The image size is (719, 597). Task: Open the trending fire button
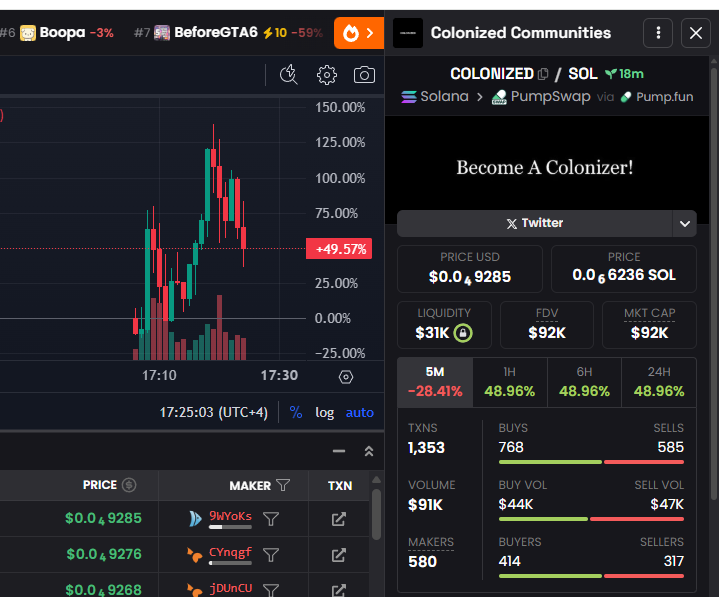click(359, 33)
